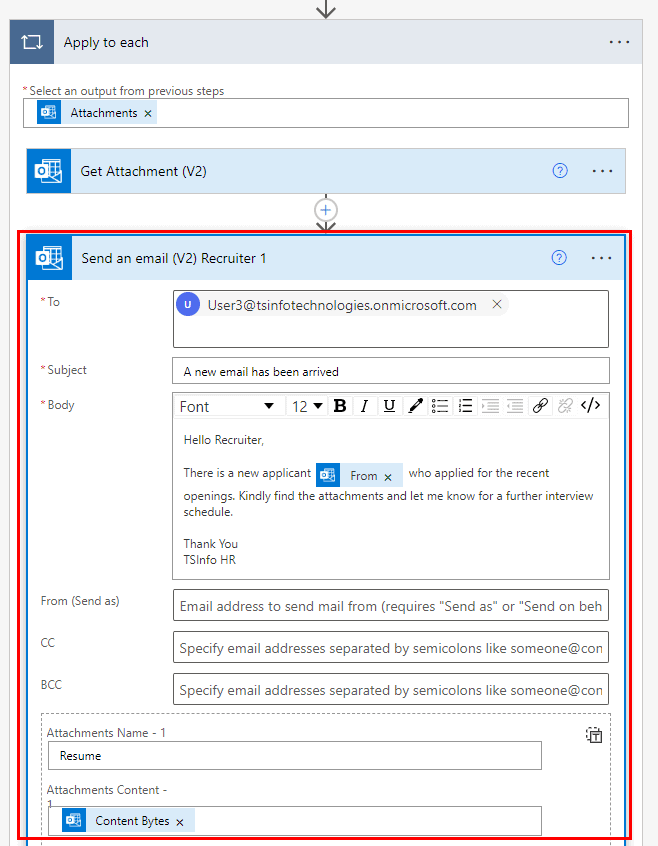Open Send an email Recruiter 1 ellipsis menu
The width and height of the screenshot is (658, 846).
[601, 258]
